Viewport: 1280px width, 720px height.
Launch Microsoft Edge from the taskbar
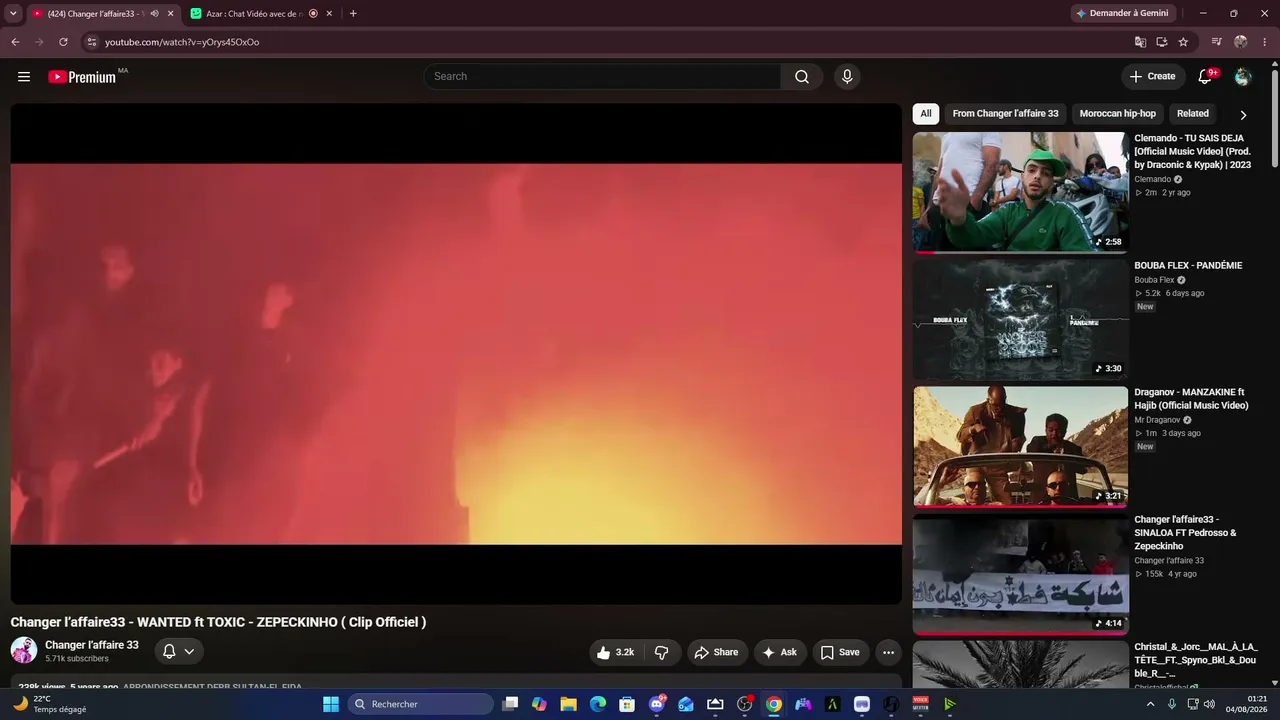pyautogui.click(x=598, y=704)
